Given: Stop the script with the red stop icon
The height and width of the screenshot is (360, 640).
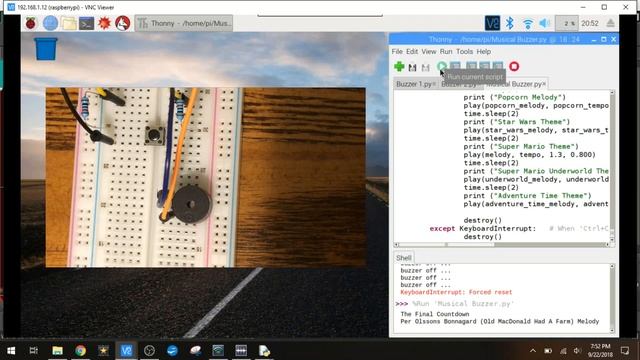Looking at the screenshot, I should click(x=514, y=66).
